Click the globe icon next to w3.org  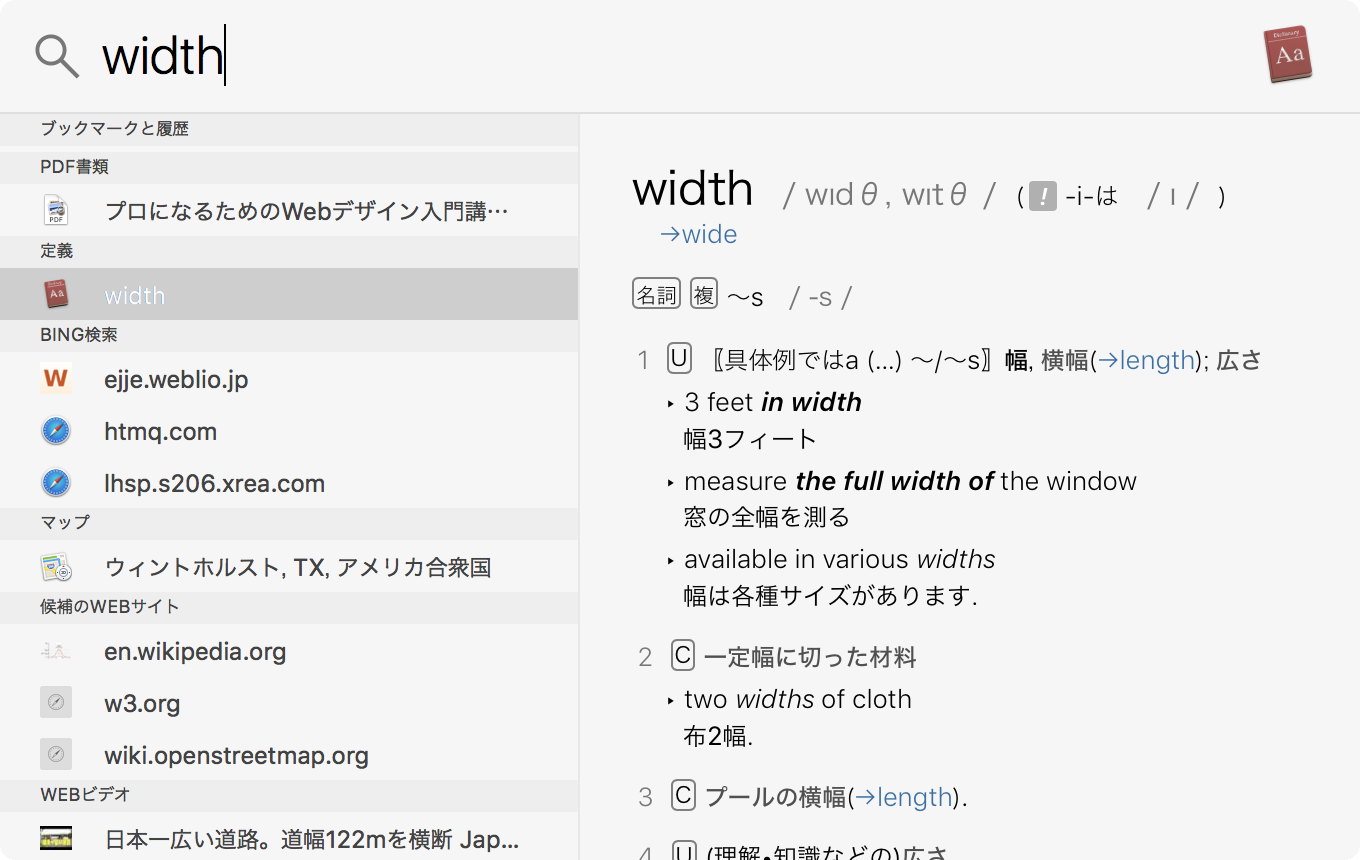coord(56,702)
